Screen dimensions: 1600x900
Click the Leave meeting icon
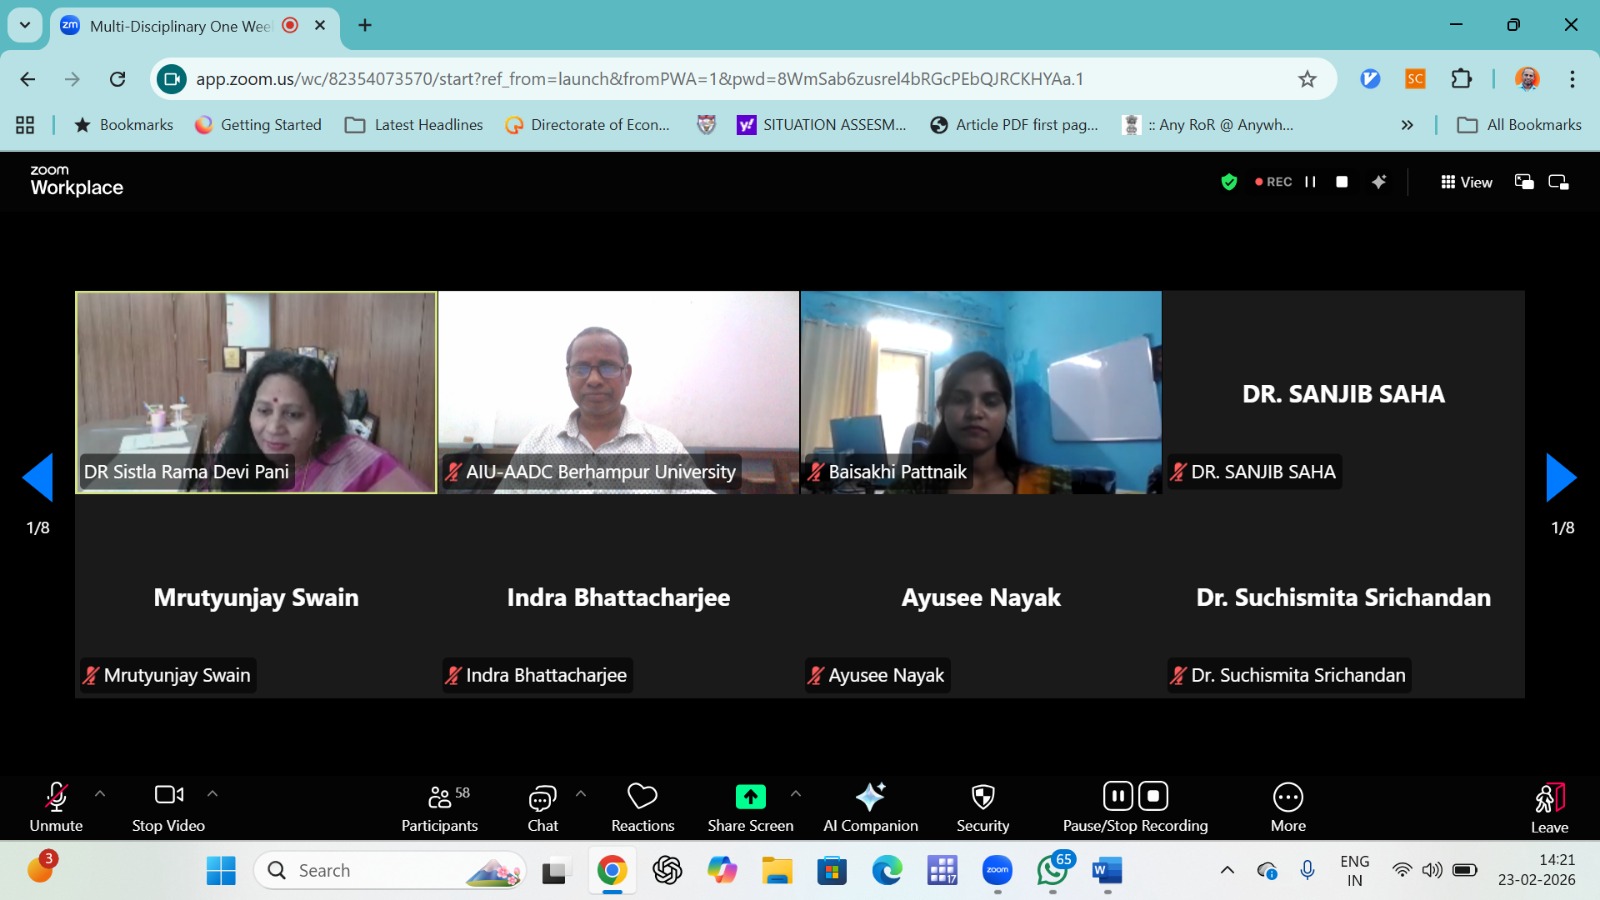click(x=1549, y=798)
